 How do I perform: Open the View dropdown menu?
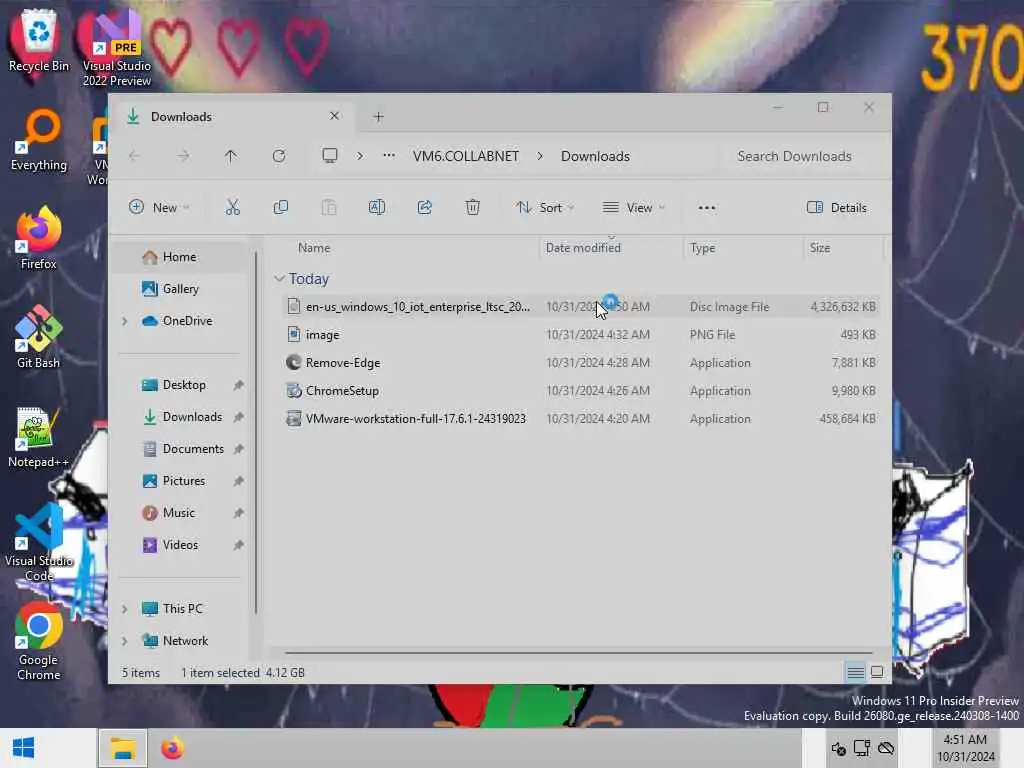[x=633, y=208]
